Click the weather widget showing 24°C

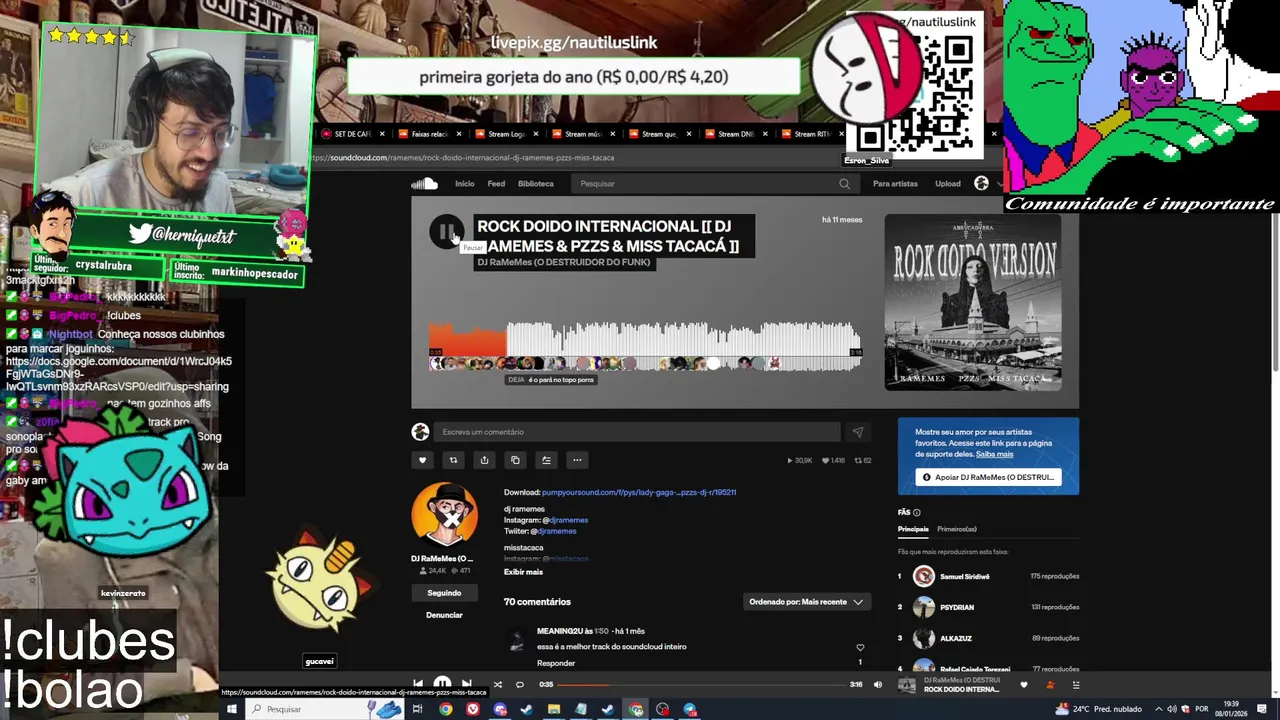click(x=1098, y=709)
